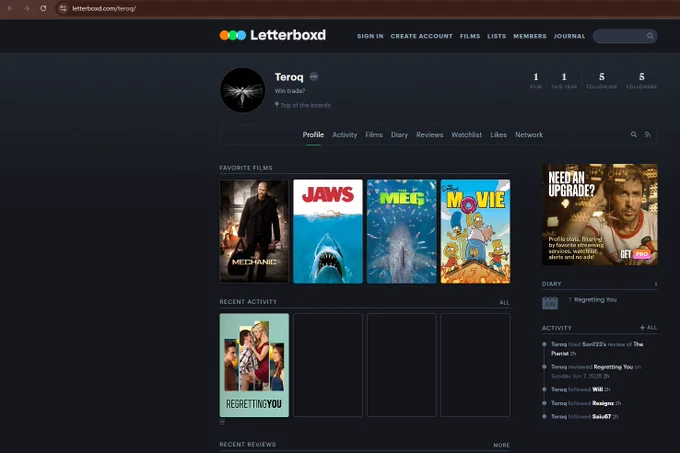Click the 'Top of the boards' location text
The width and height of the screenshot is (680, 453).
coord(305,105)
